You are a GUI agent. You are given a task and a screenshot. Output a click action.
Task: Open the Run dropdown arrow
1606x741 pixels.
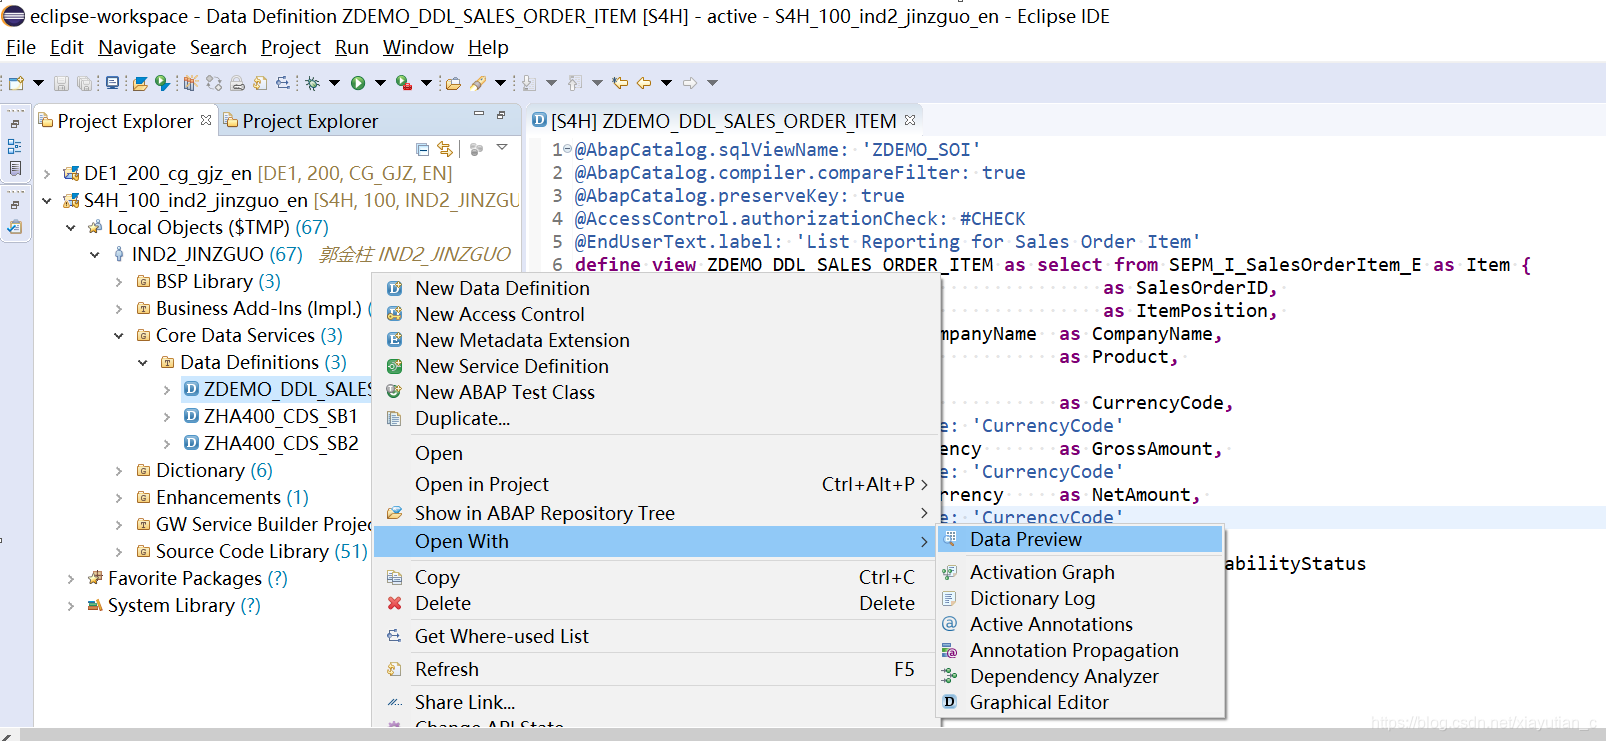[380, 83]
